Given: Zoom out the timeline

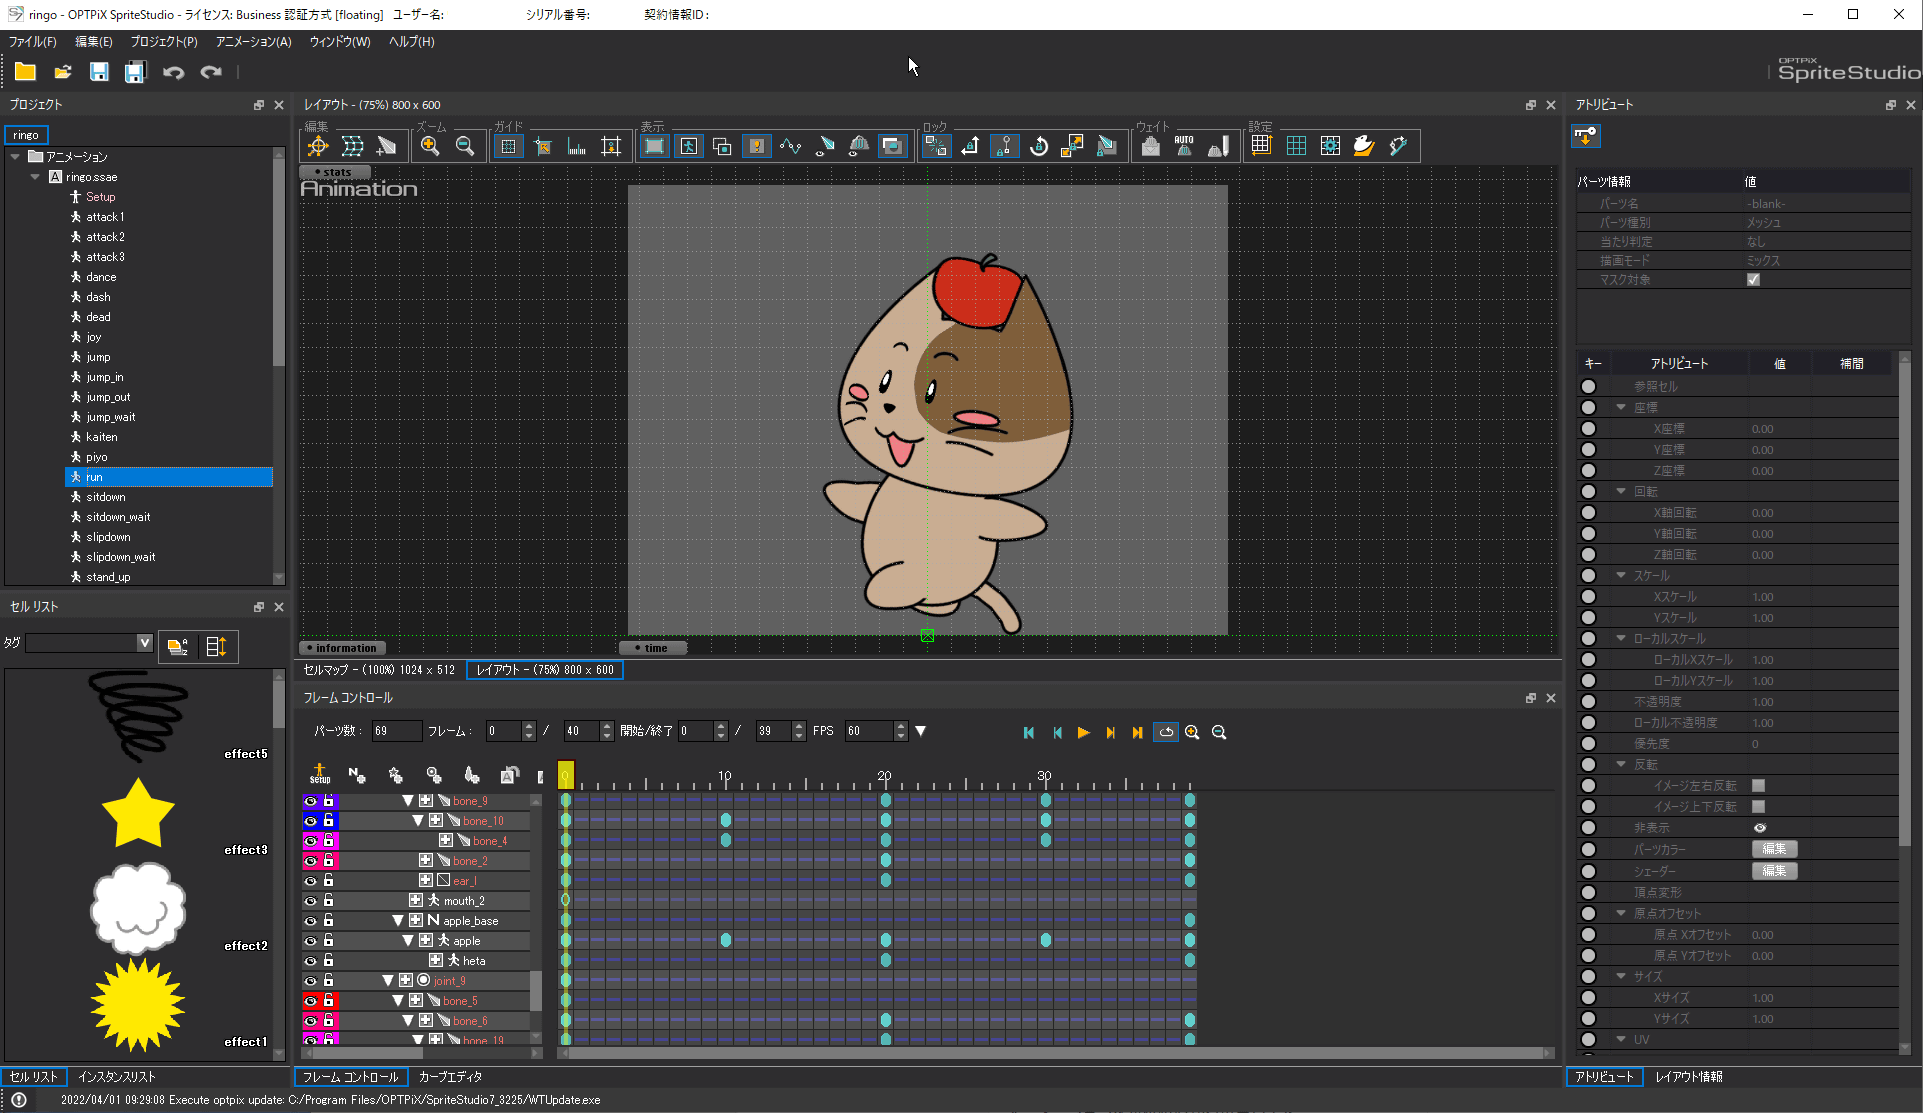Looking at the screenshot, I should point(1219,732).
